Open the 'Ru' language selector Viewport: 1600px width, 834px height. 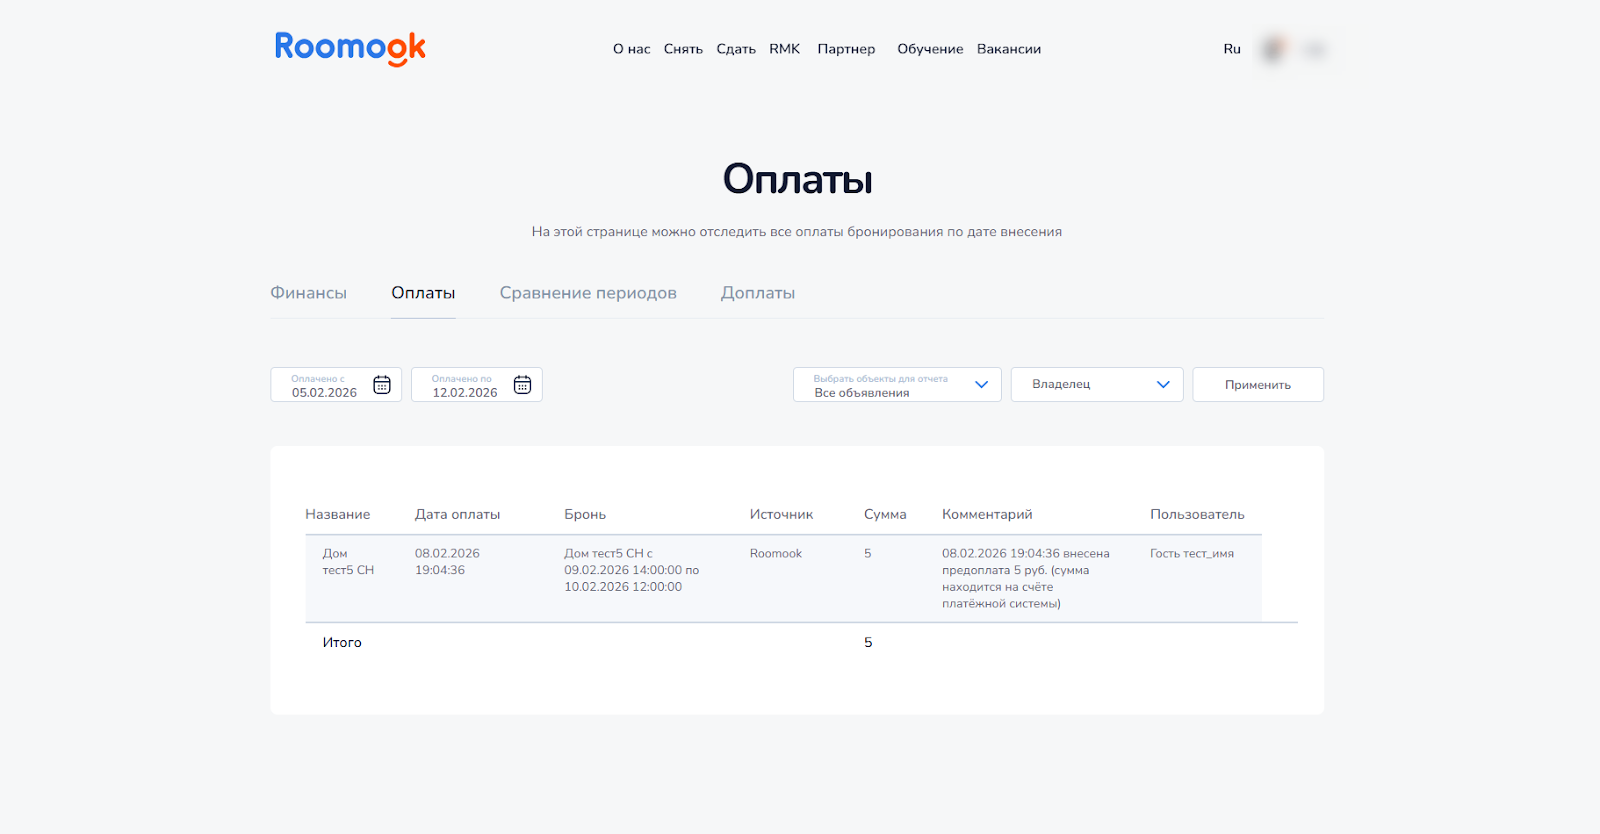click(1232, 49)
